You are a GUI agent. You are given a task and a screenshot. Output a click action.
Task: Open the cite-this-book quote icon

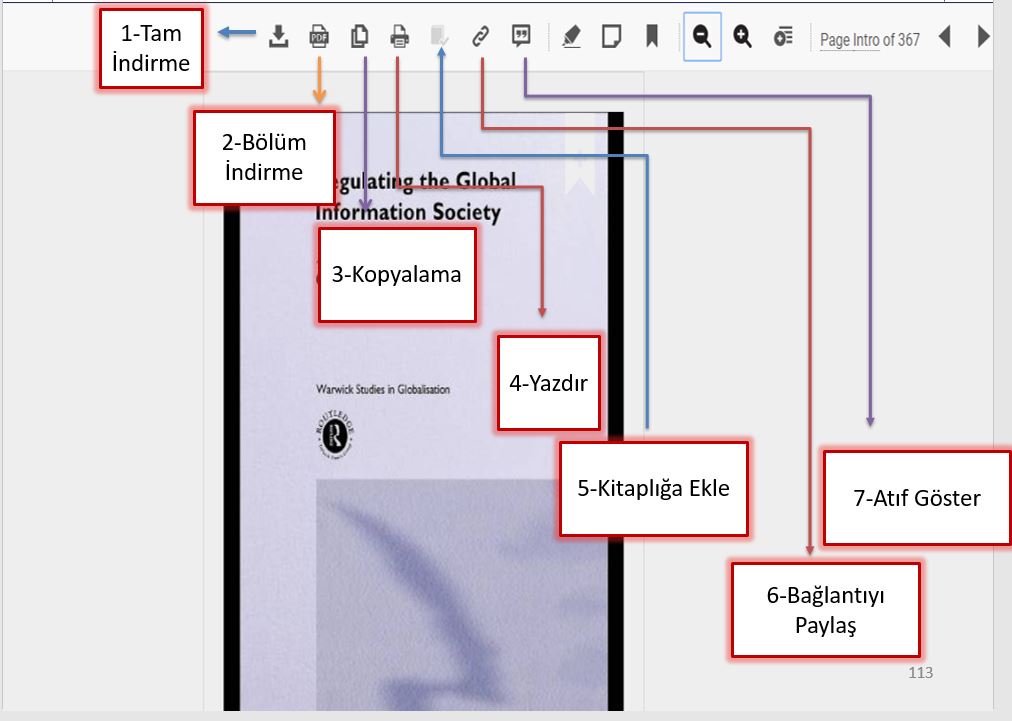point(521,36)
